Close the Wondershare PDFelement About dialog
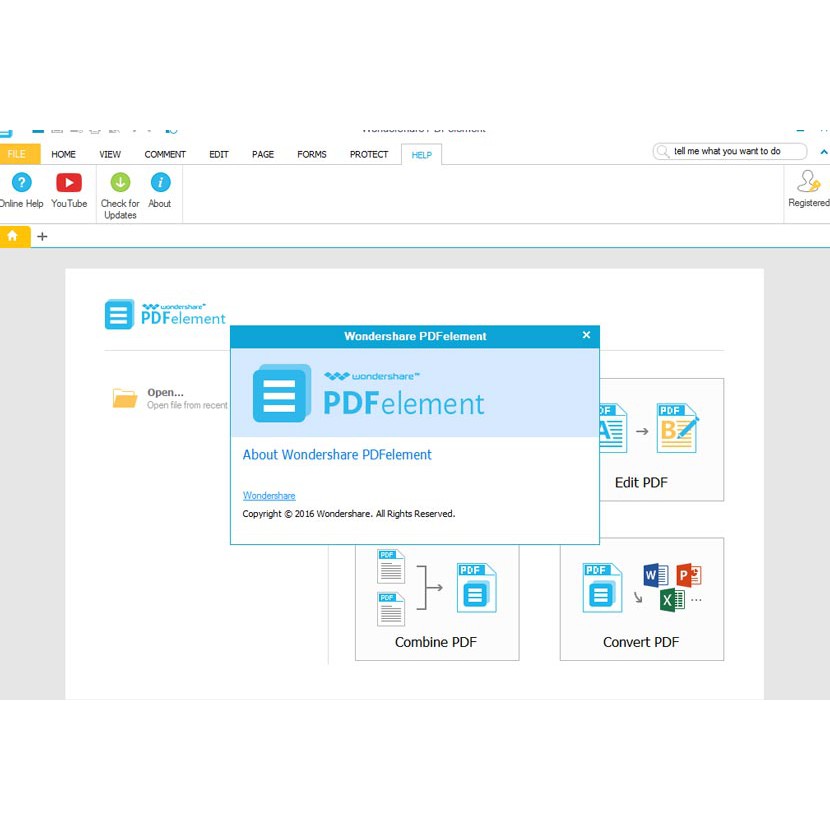Viewport: 830px width, 830px height. click(x=586, y=336)
